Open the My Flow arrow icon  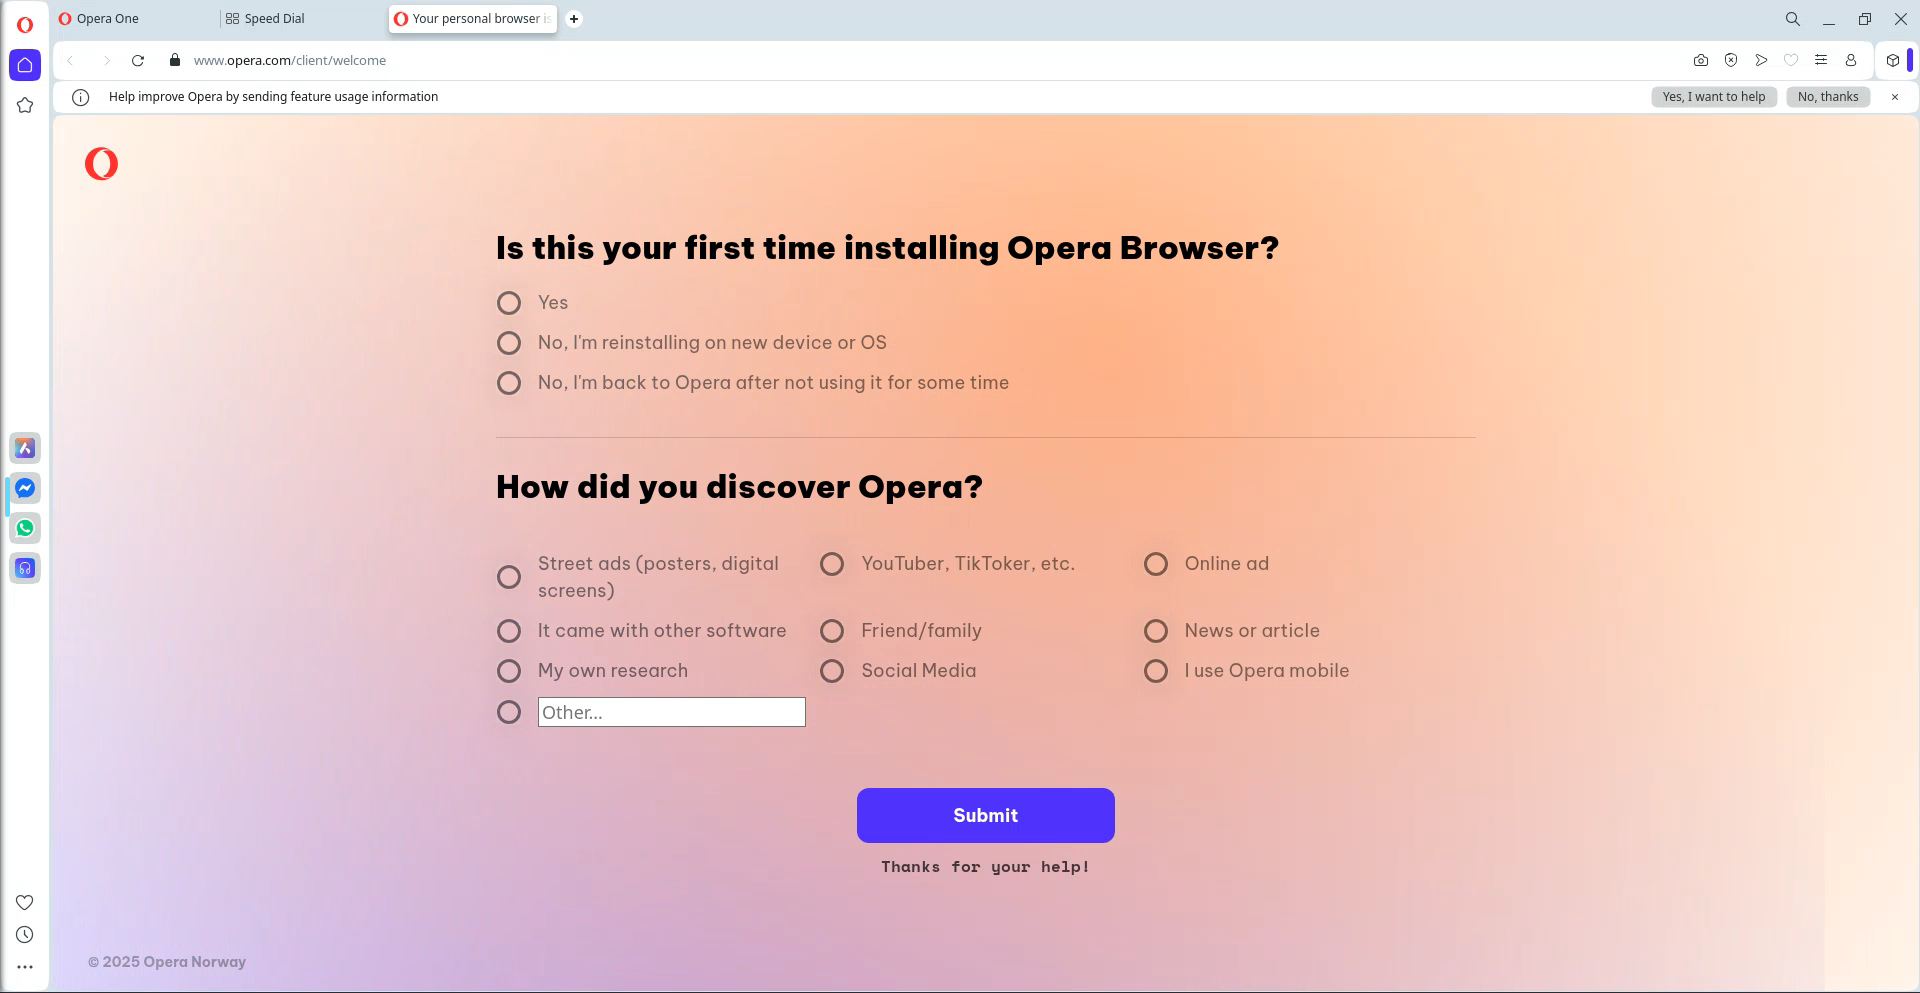[1761, 60]
